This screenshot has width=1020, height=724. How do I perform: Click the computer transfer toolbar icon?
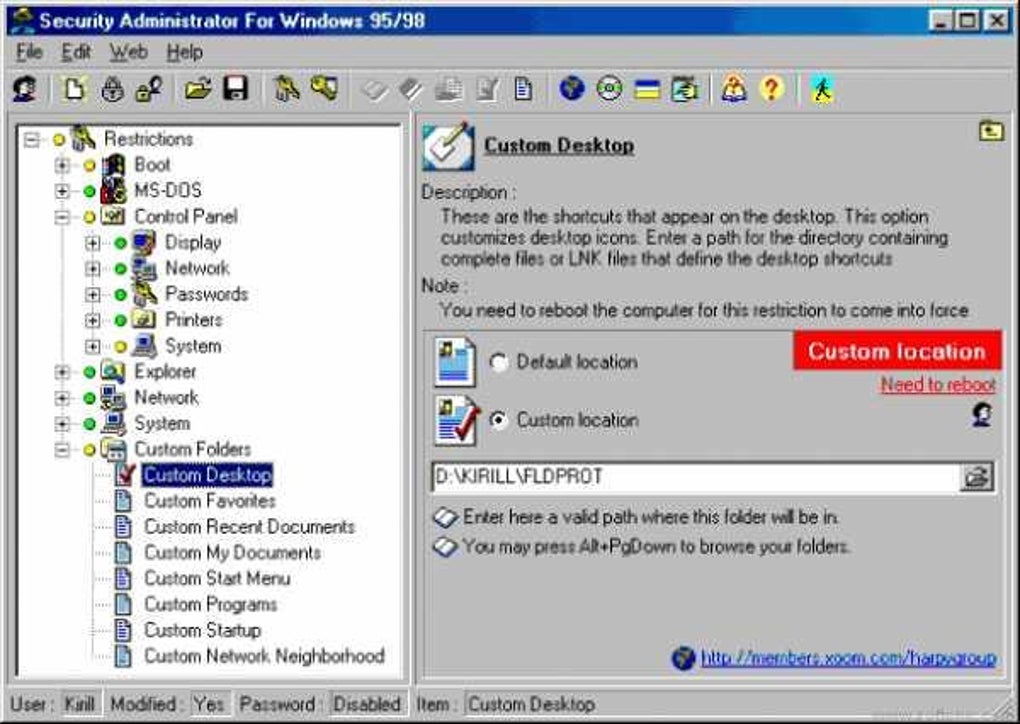pyautogui.click(x=685, y=89)
